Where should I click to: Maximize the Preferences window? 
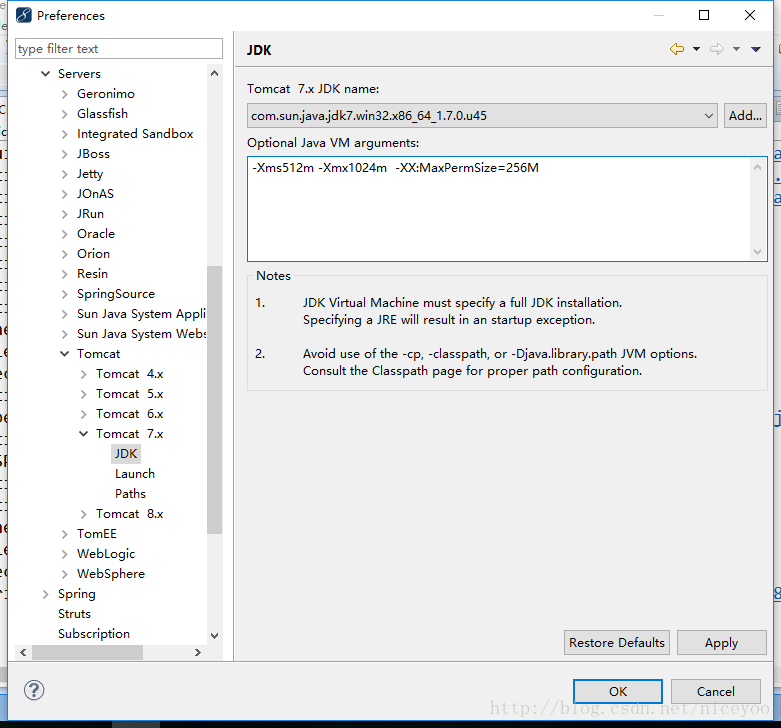click(704, 15)
